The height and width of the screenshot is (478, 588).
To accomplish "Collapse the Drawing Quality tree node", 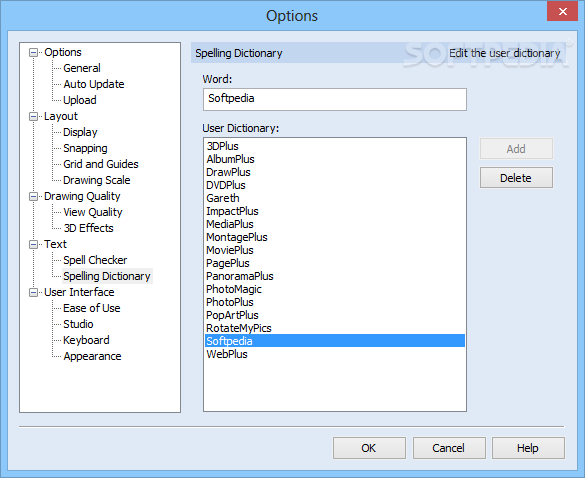I will 33,196.
